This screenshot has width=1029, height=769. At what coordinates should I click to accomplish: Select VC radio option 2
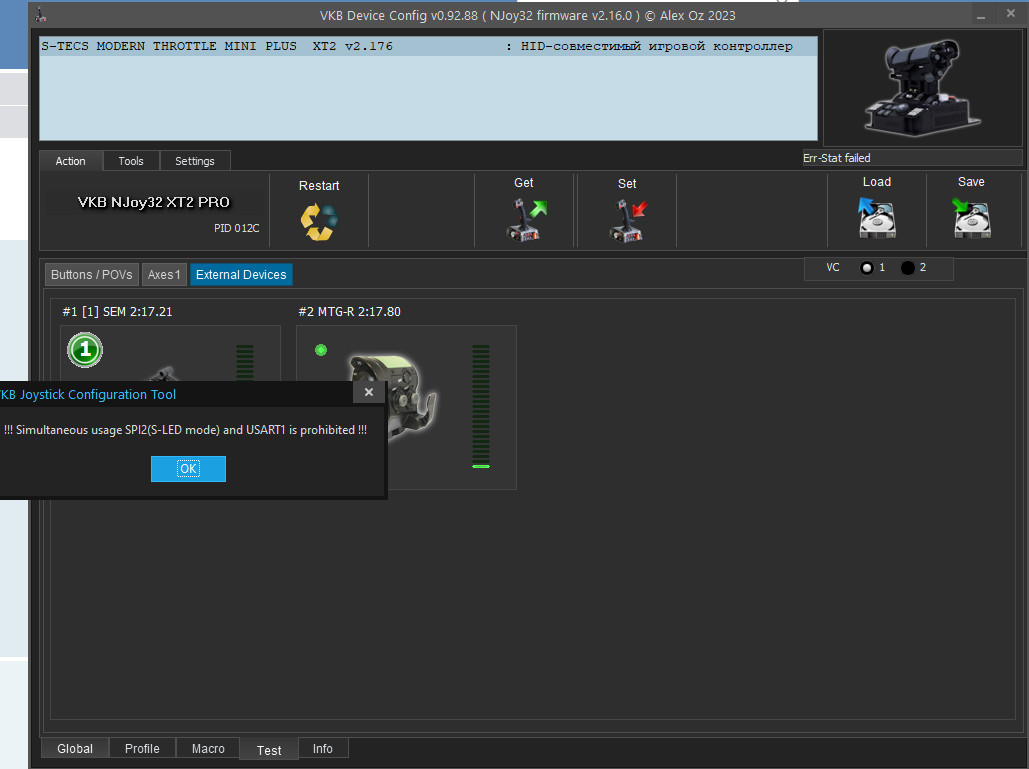pyautogui.click(x=908, y=268)
